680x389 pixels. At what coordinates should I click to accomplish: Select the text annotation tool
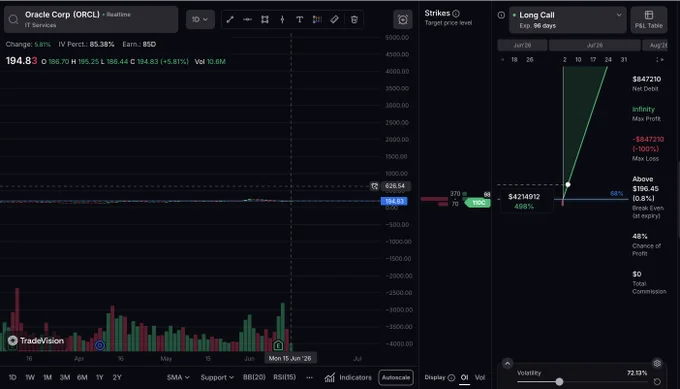click(299, 20)
